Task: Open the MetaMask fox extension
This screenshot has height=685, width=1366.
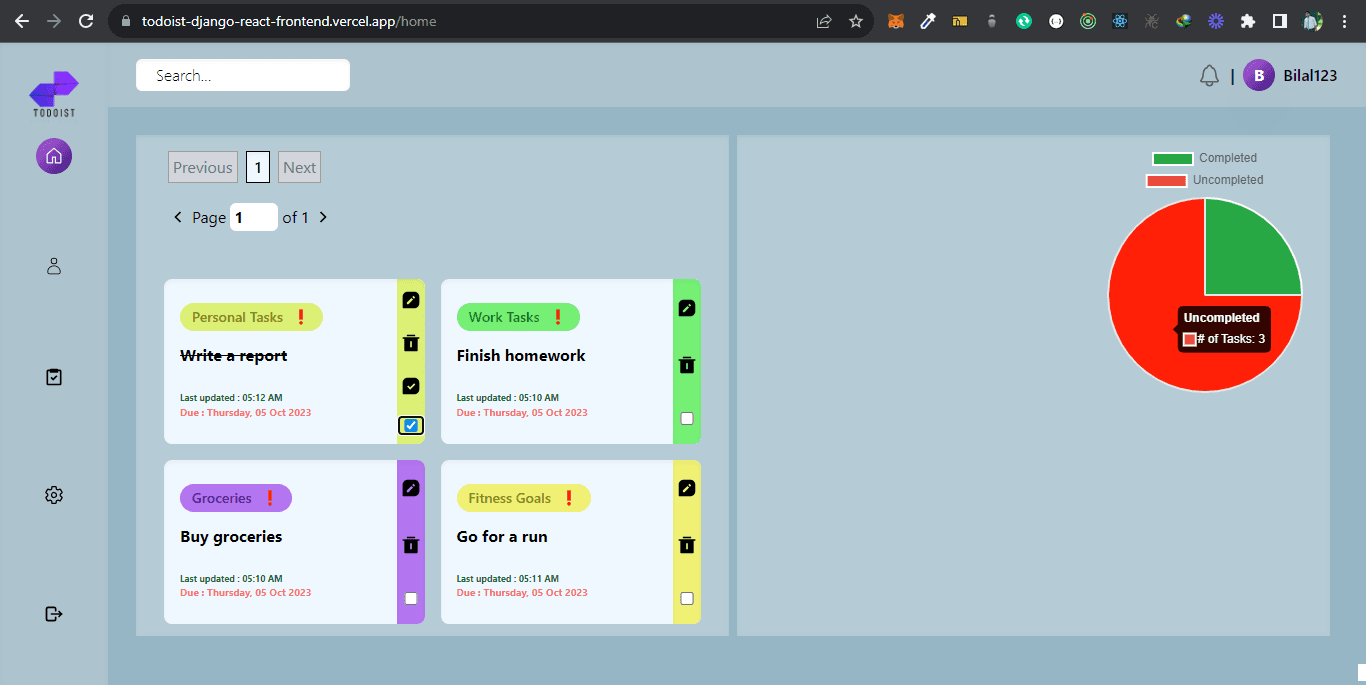Action: coord(896,21)
